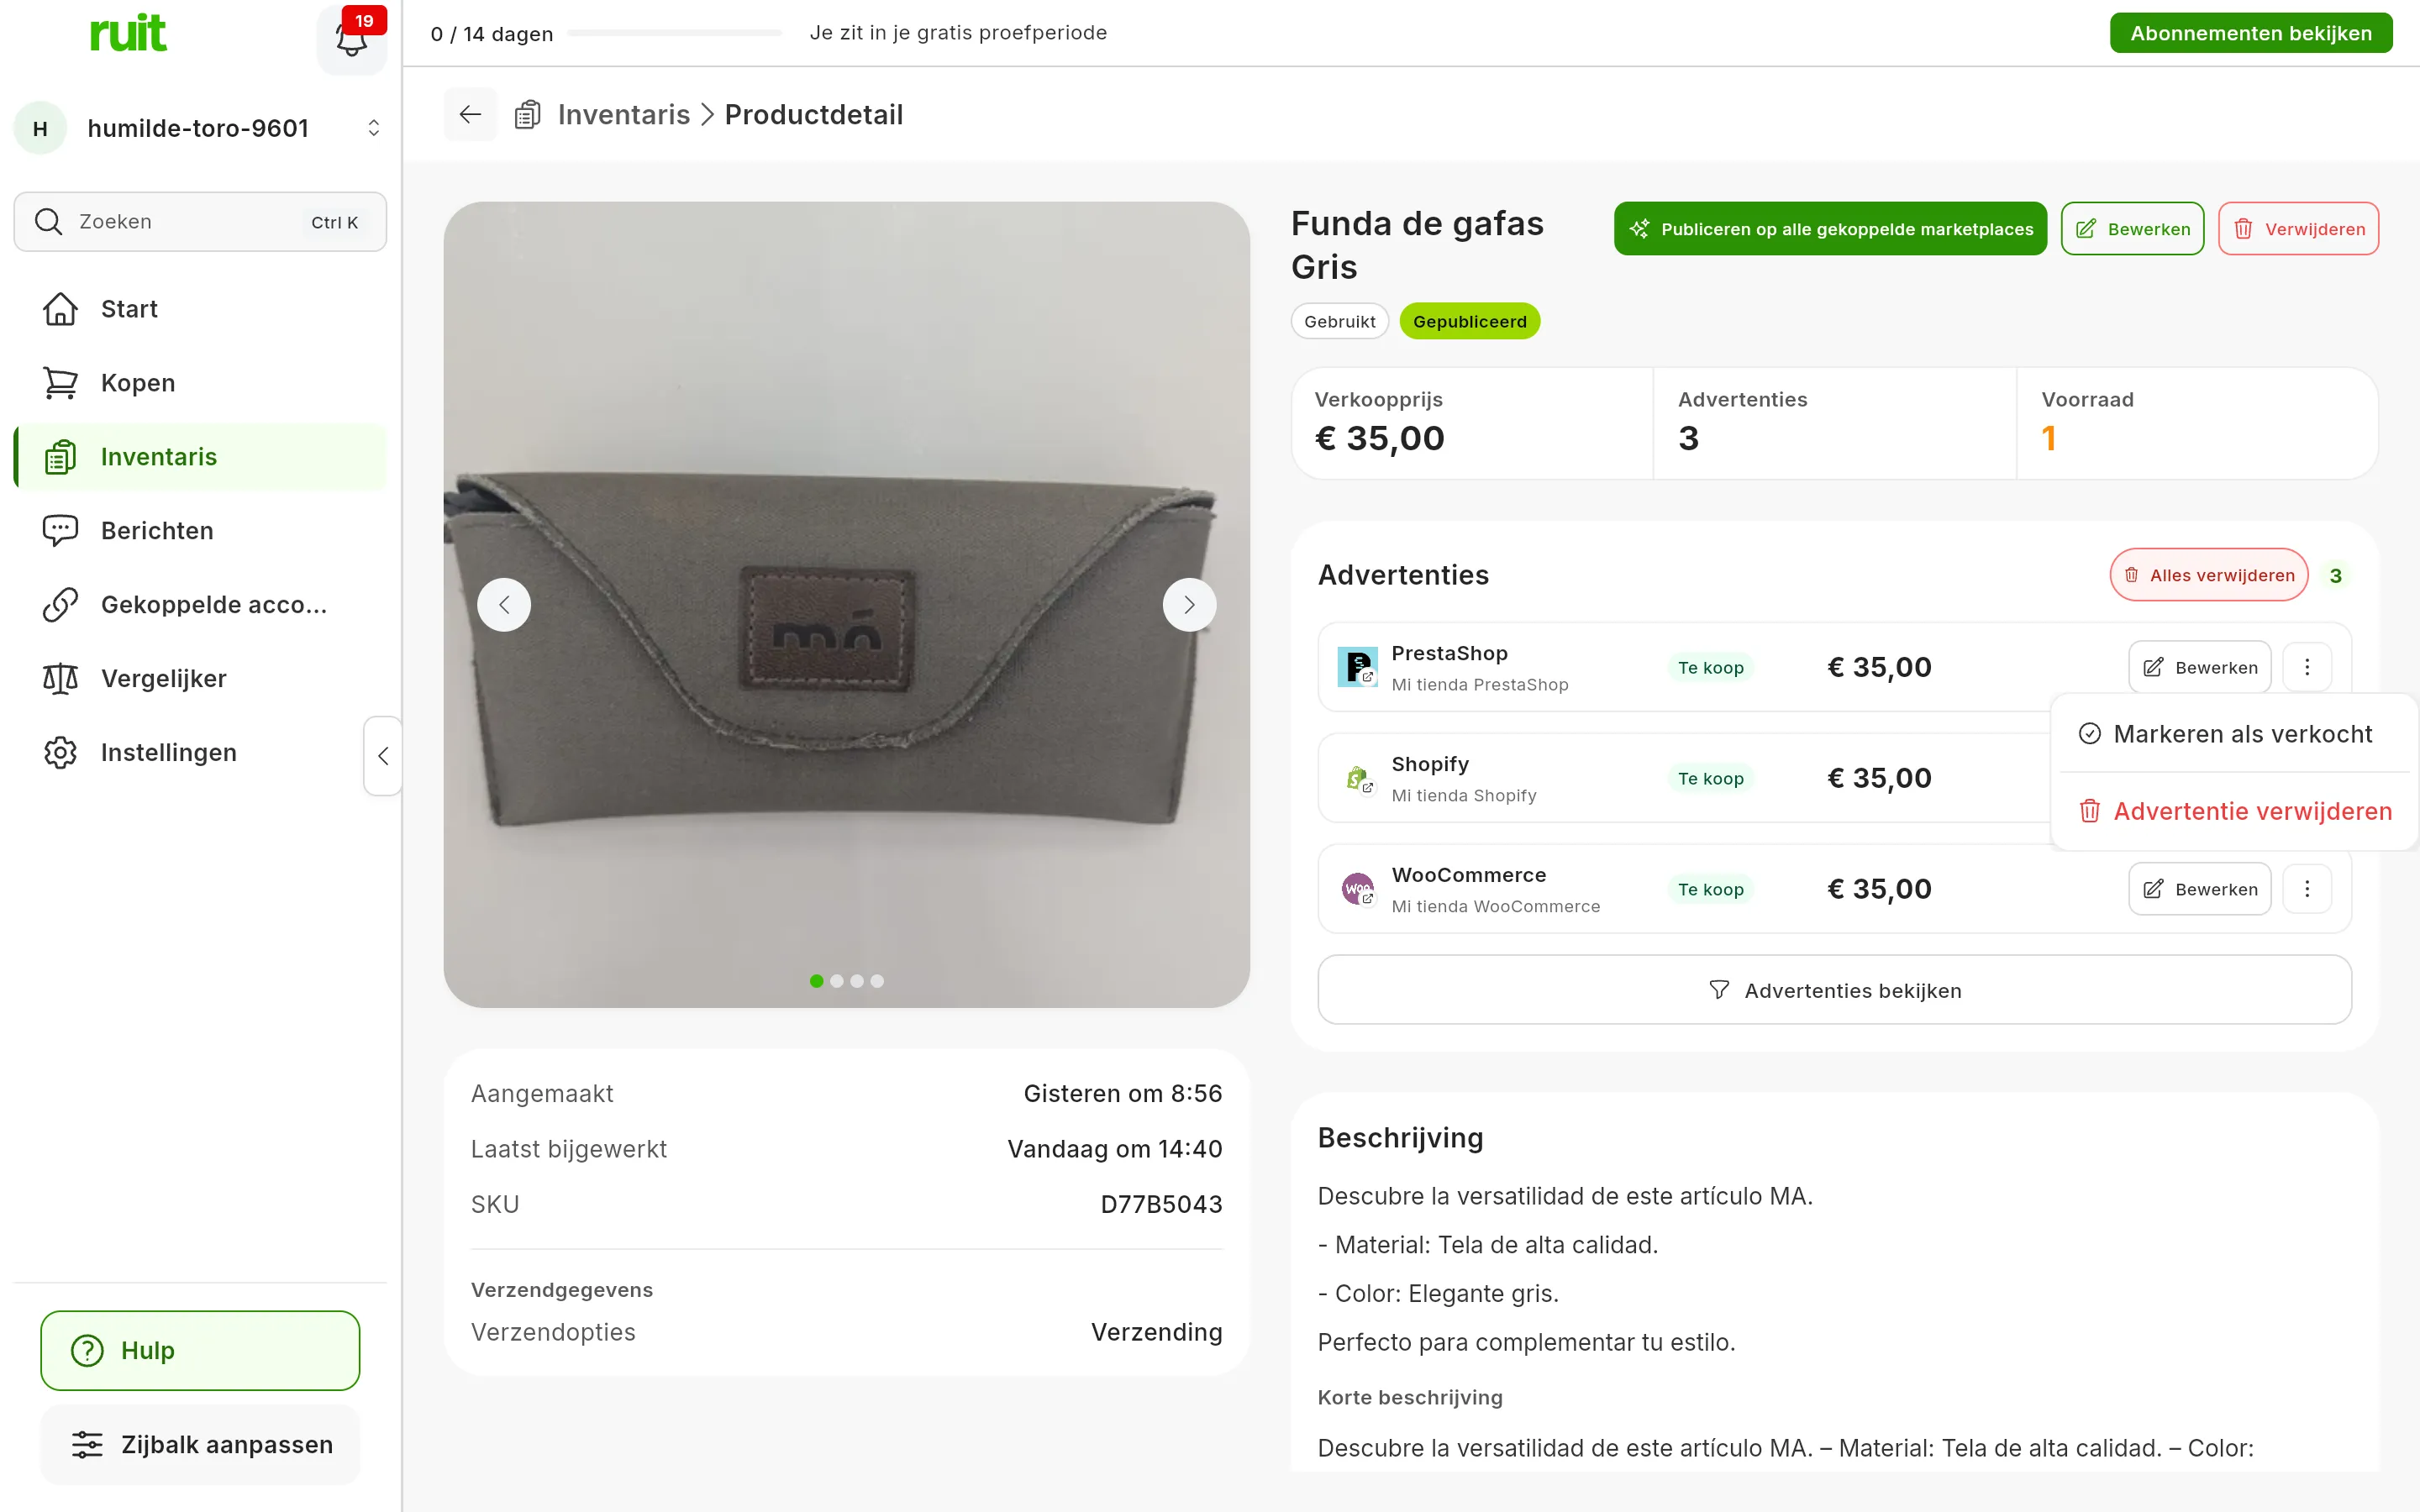Screen dimensions: 2420x1512
Task: Open Kopen in the sidebar
Action: click(x=200, y=383)
